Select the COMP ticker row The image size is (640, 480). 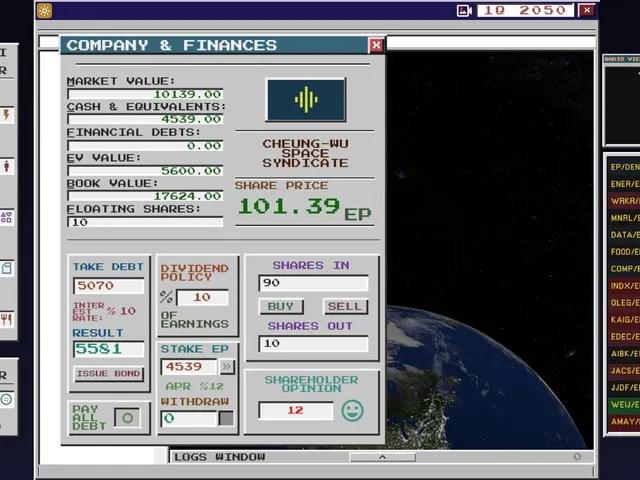click(x=624, y=269)
